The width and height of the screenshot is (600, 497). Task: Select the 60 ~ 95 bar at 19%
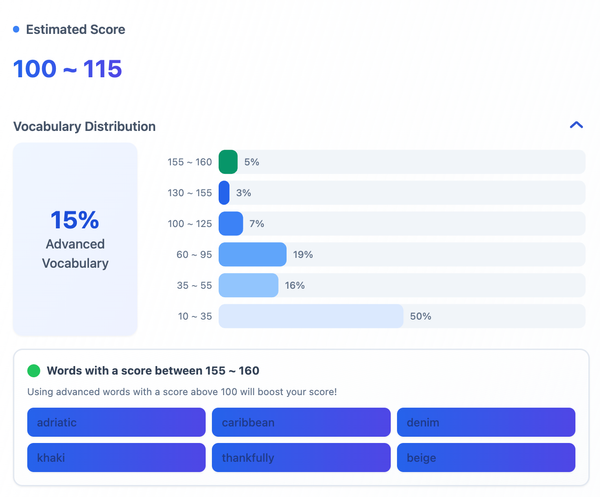252,255
